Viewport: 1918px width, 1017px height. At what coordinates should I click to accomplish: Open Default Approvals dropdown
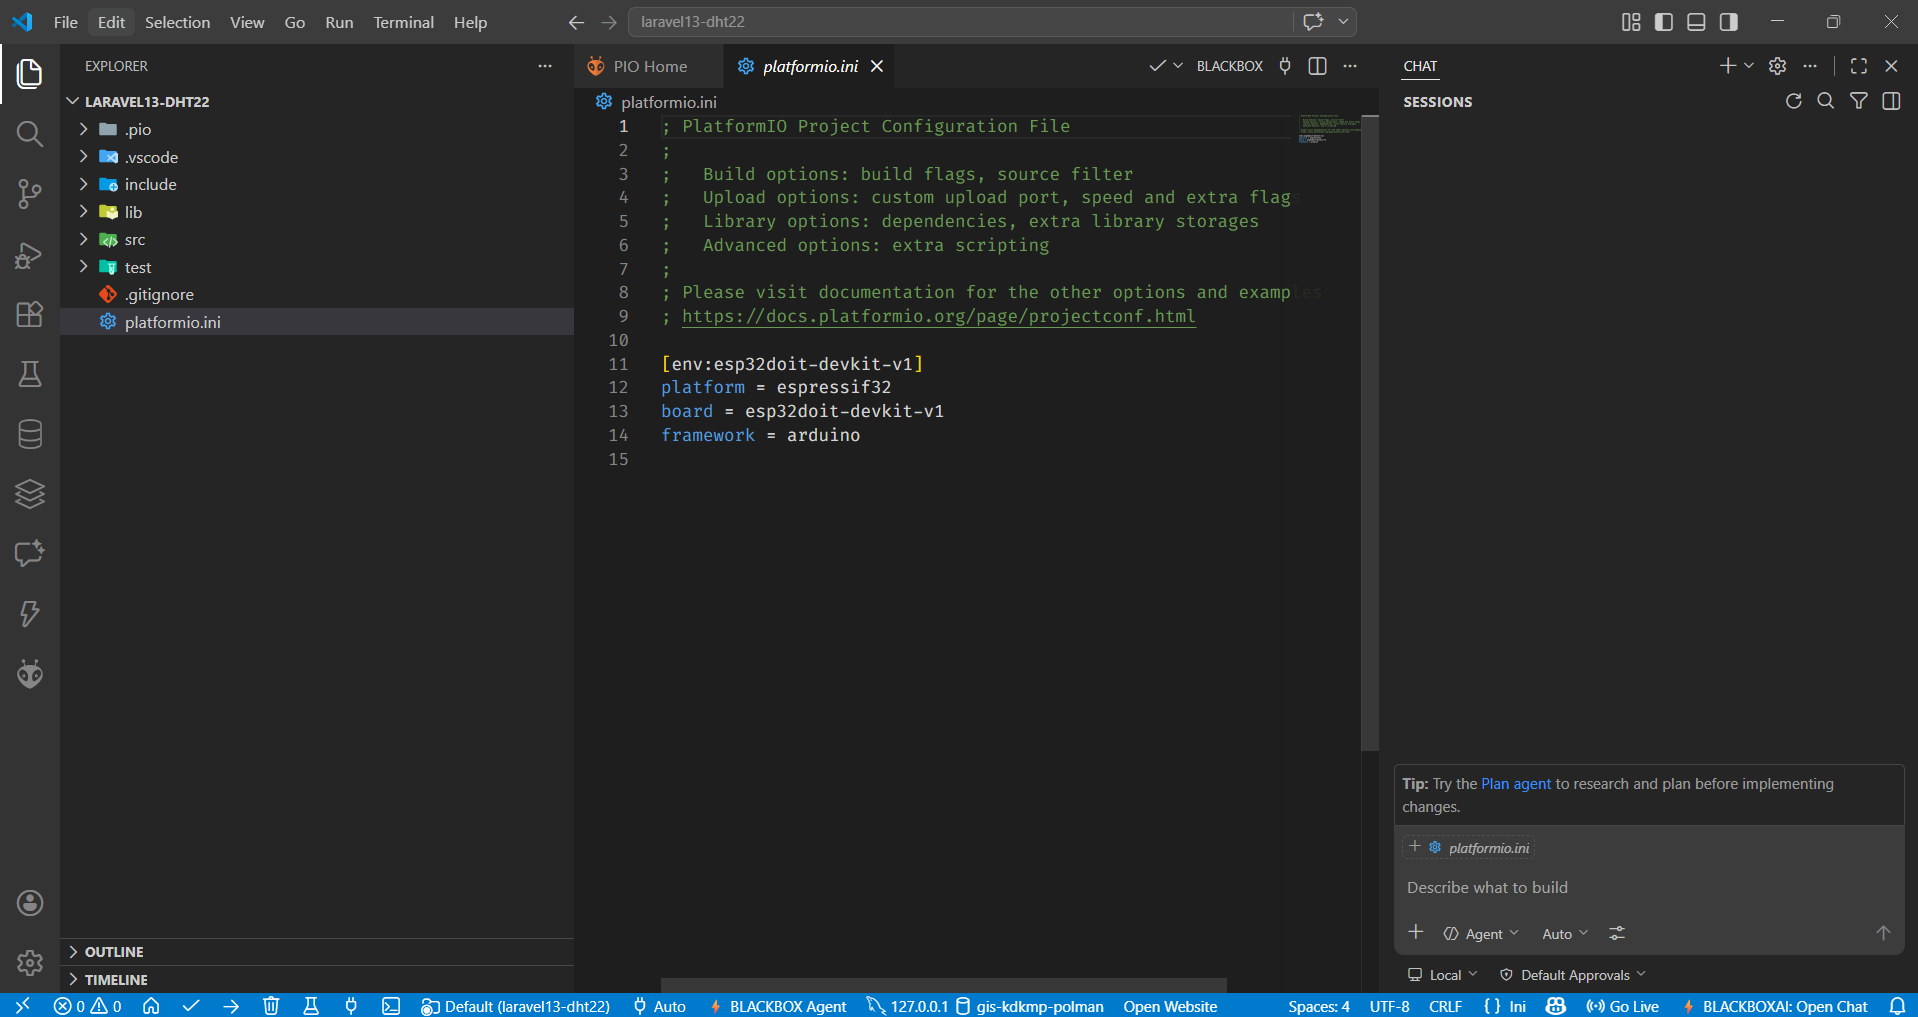tap(1573, 975)
